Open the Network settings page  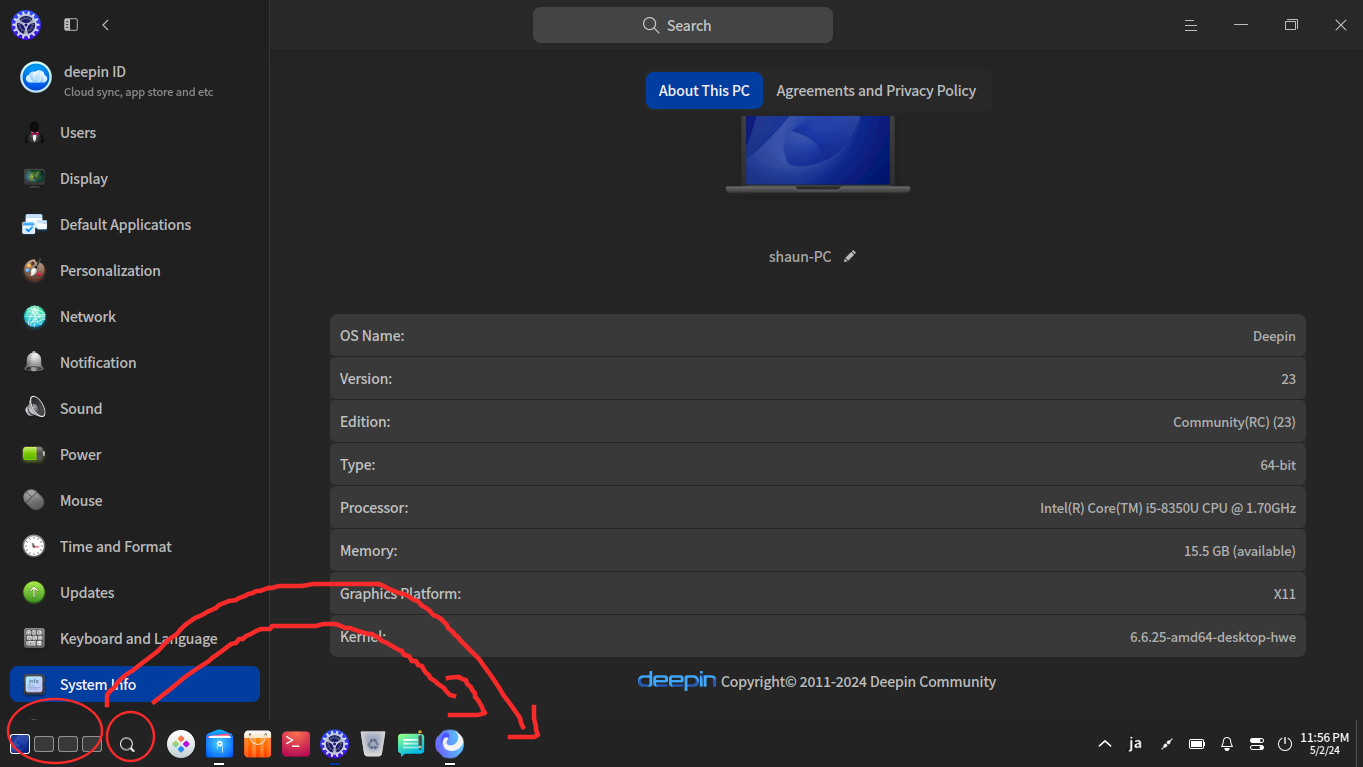pos(135,317)
